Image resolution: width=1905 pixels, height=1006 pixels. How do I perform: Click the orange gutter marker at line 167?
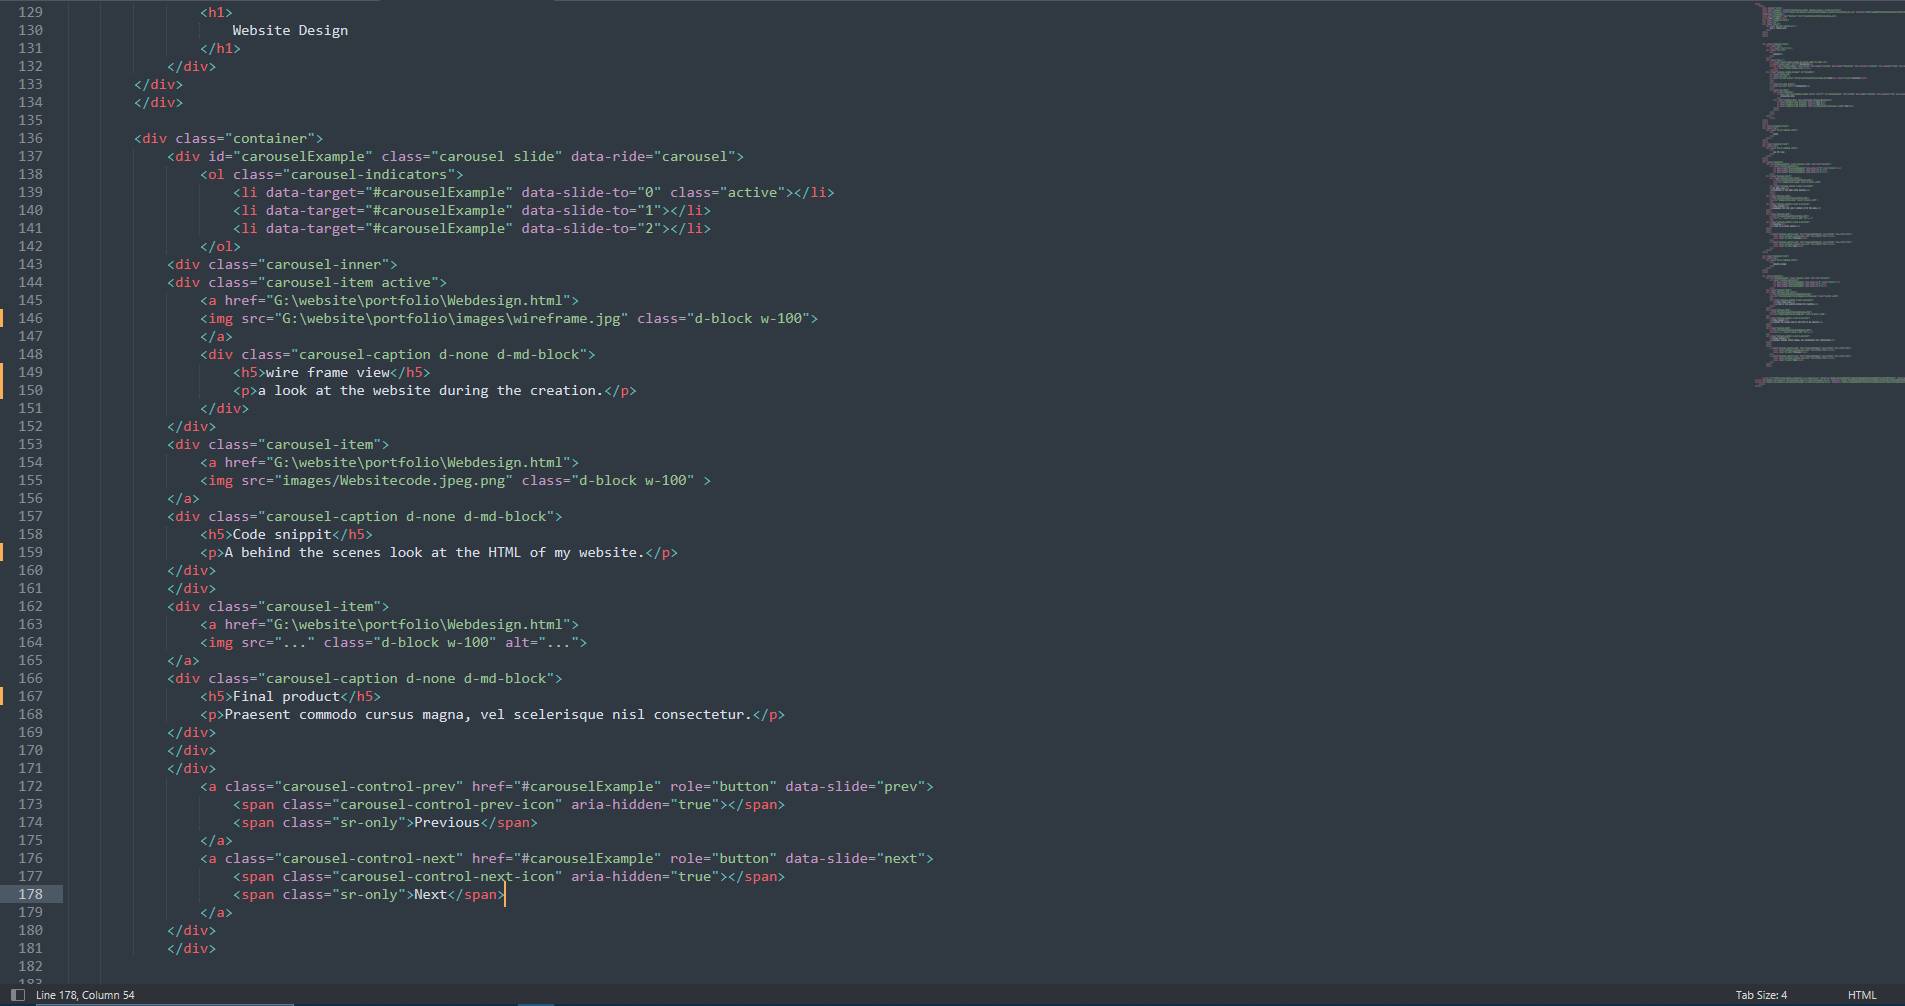coord(2,696)
